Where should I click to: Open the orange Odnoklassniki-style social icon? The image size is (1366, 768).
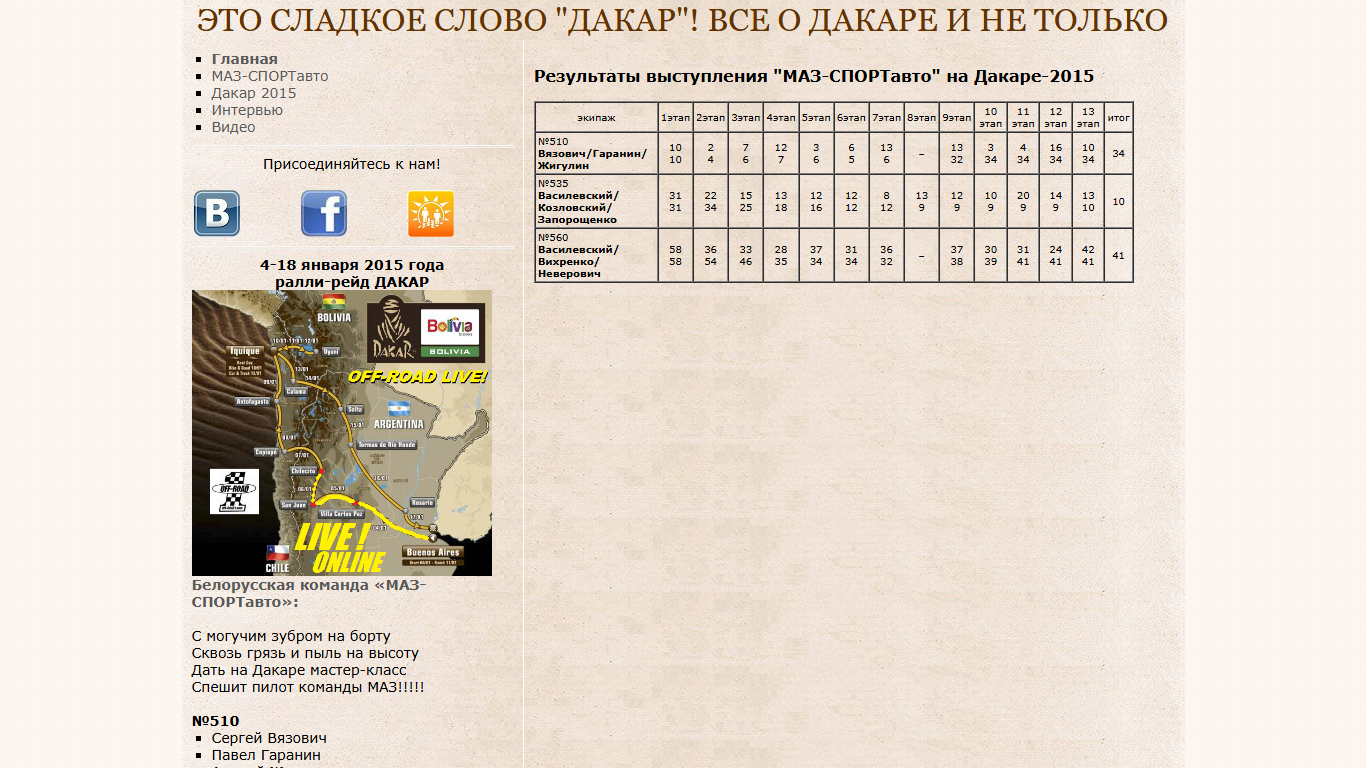click(x=431, y=214)
